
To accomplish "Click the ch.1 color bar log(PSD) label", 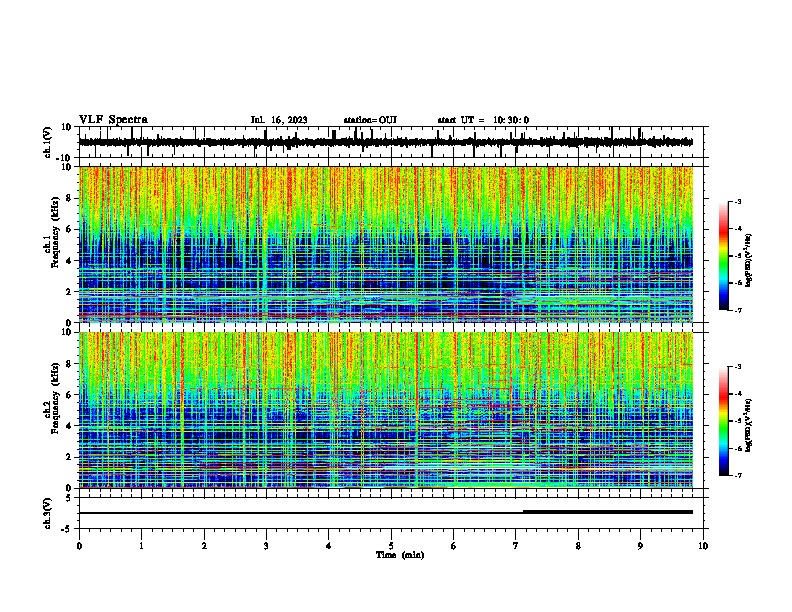I will [x=749, y=260].
